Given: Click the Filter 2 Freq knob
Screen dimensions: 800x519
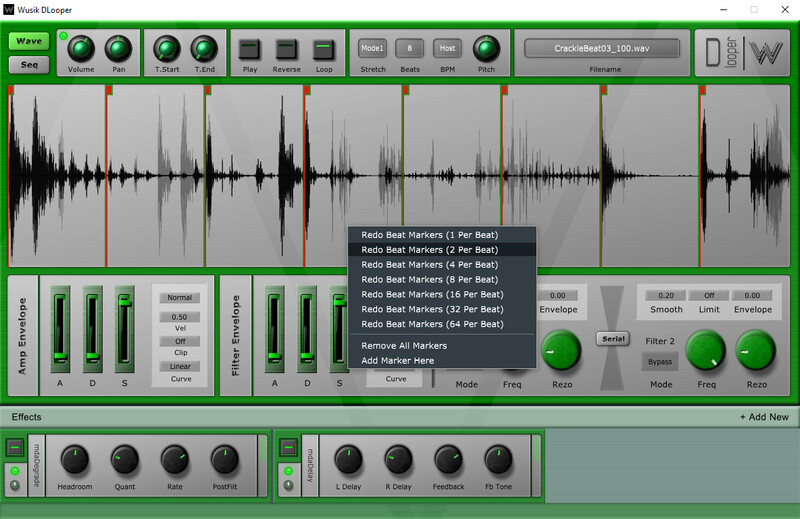Looking at the screenshot, I should click(x=706, y=351).
